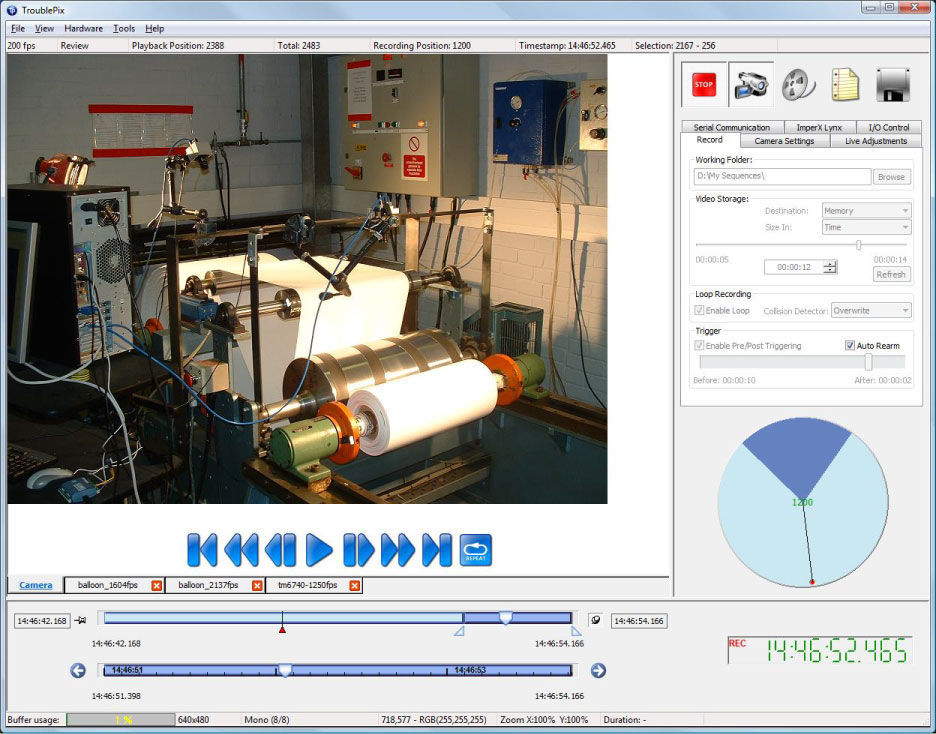Click the Play button in playback controls
This screenshot has height=734, width=936.
coord(318,549)
